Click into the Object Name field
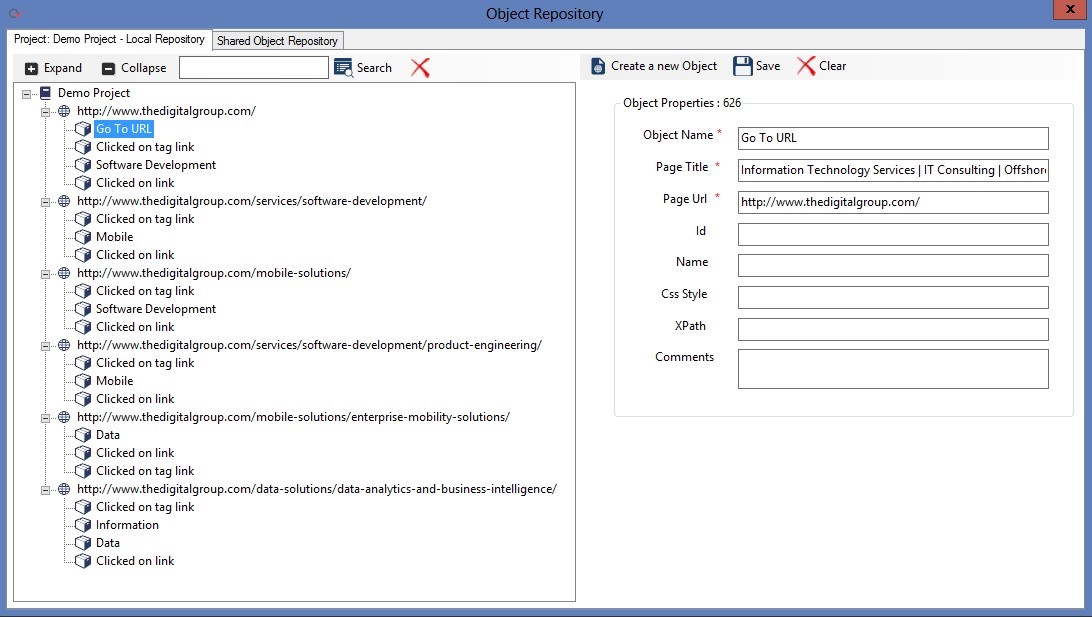Image resolution: width=1092 pixels, height=617 pixels. click(x=893, y=138)
